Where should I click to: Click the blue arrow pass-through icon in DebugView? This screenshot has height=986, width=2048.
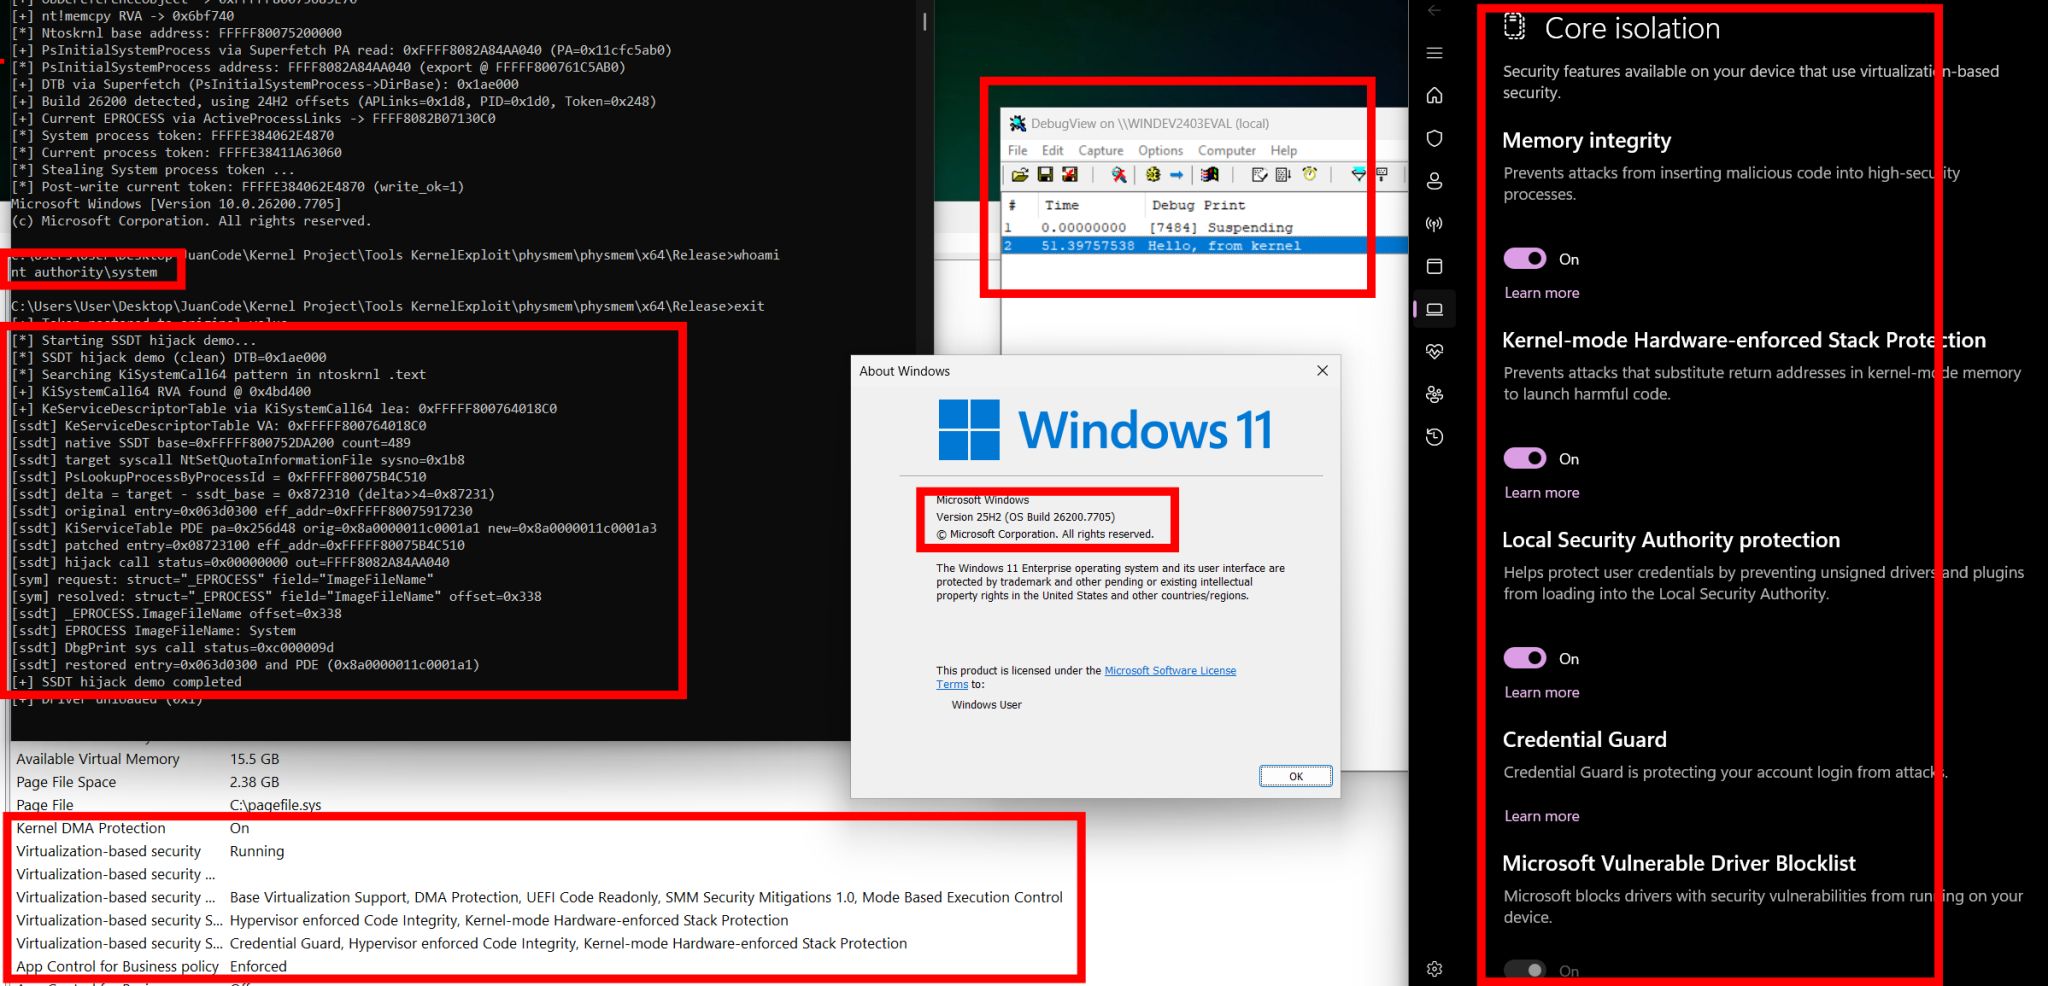1177,175
